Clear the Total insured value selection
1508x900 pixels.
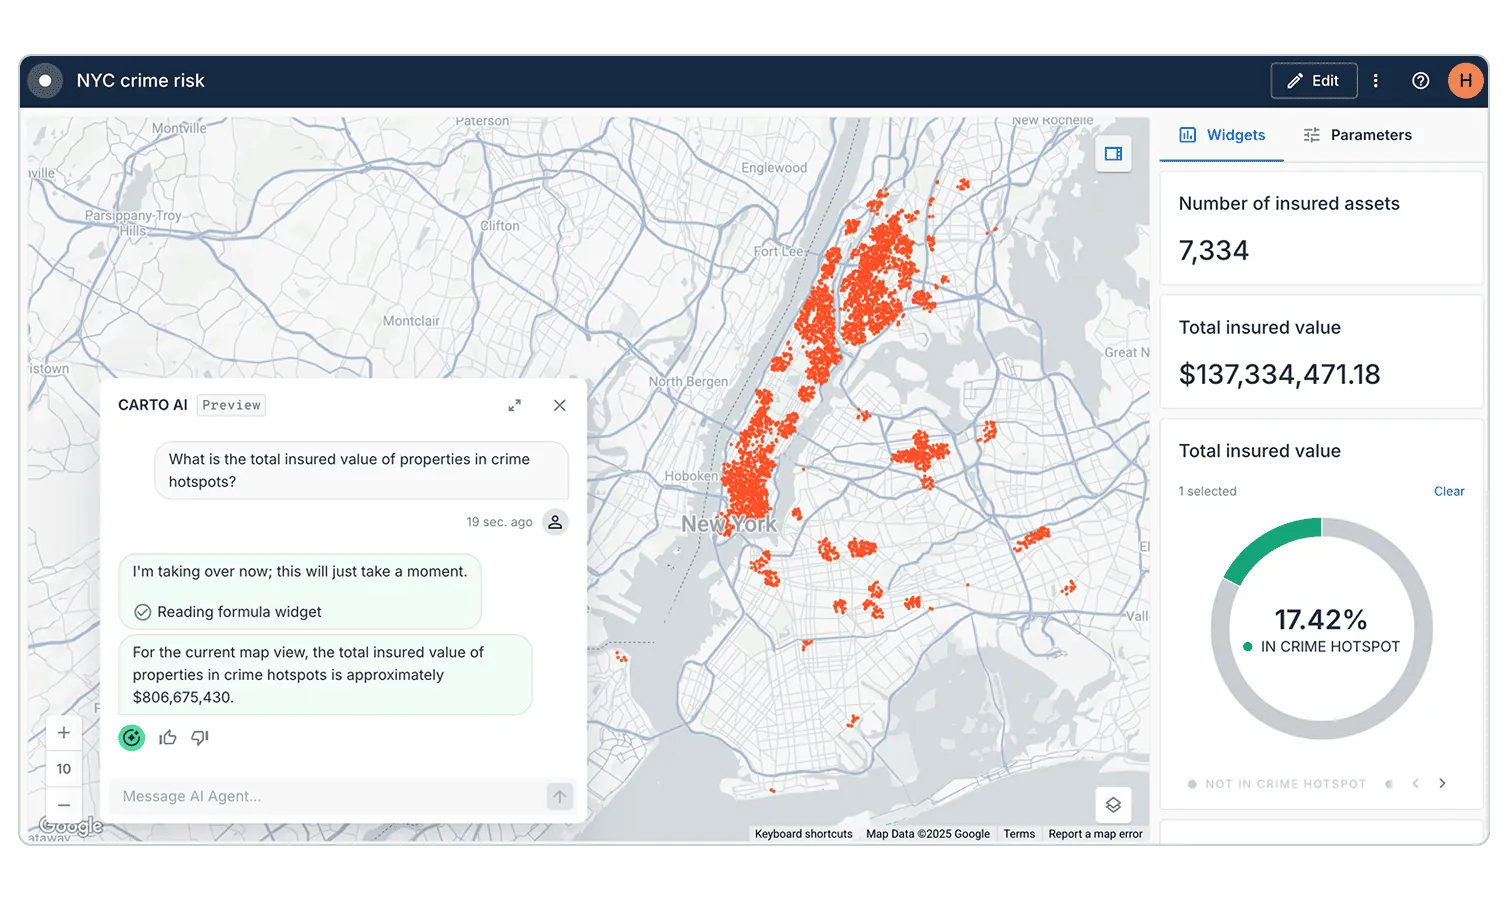[1449, 491]
